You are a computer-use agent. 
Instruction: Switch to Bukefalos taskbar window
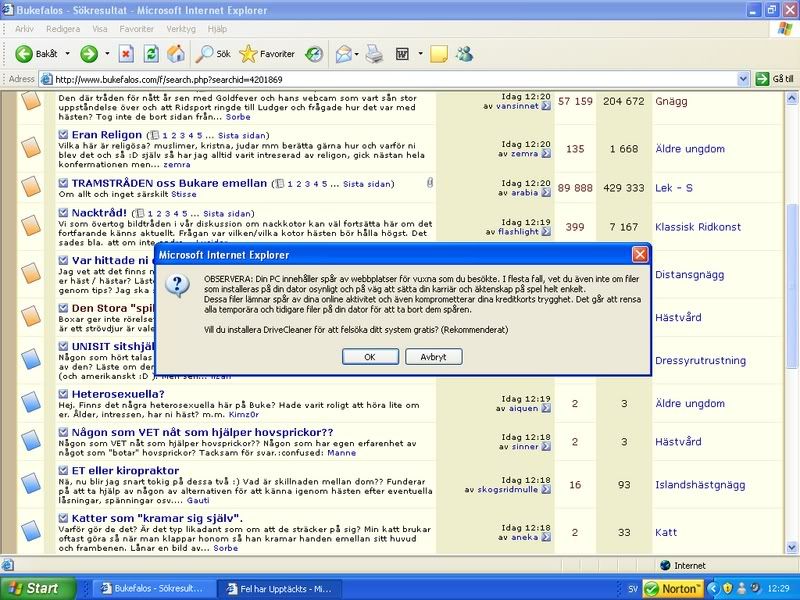(x=155, y=589)
